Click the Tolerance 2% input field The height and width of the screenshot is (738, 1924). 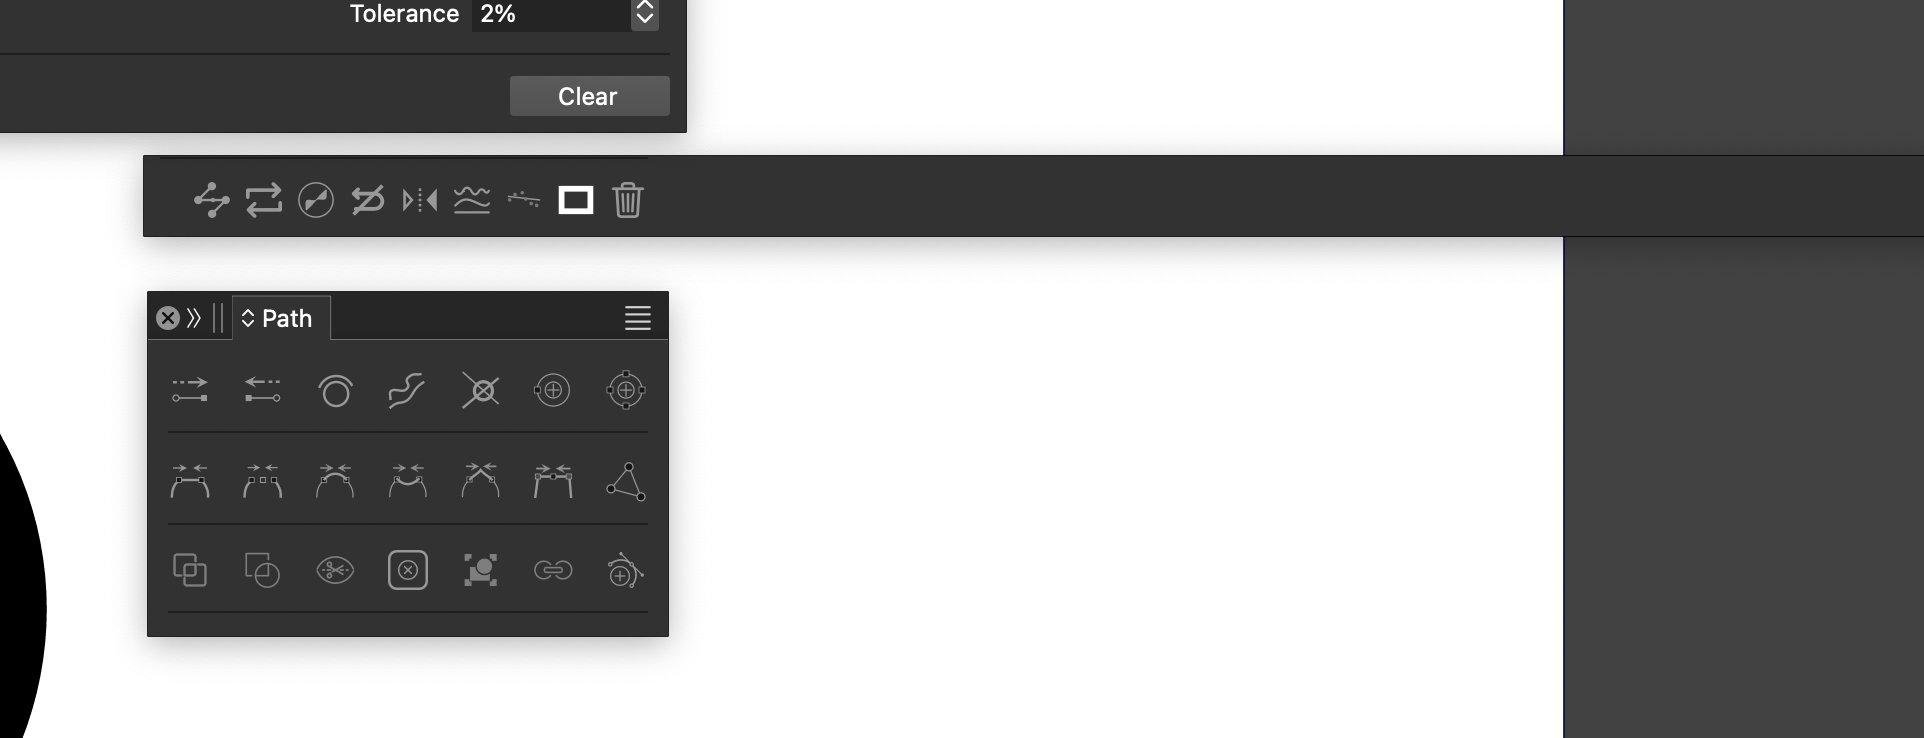pos(552,14)
